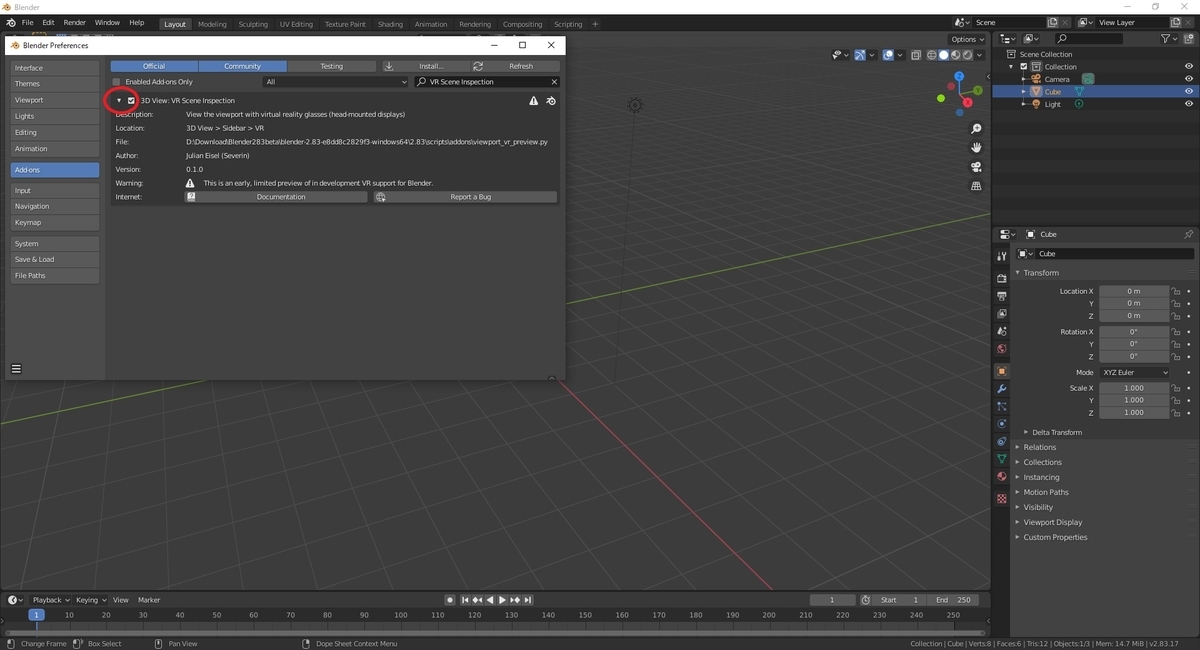Screen dimensions: 1200x650
Task: Select the Render Properties icon
Action: [x=1001, y=278]
